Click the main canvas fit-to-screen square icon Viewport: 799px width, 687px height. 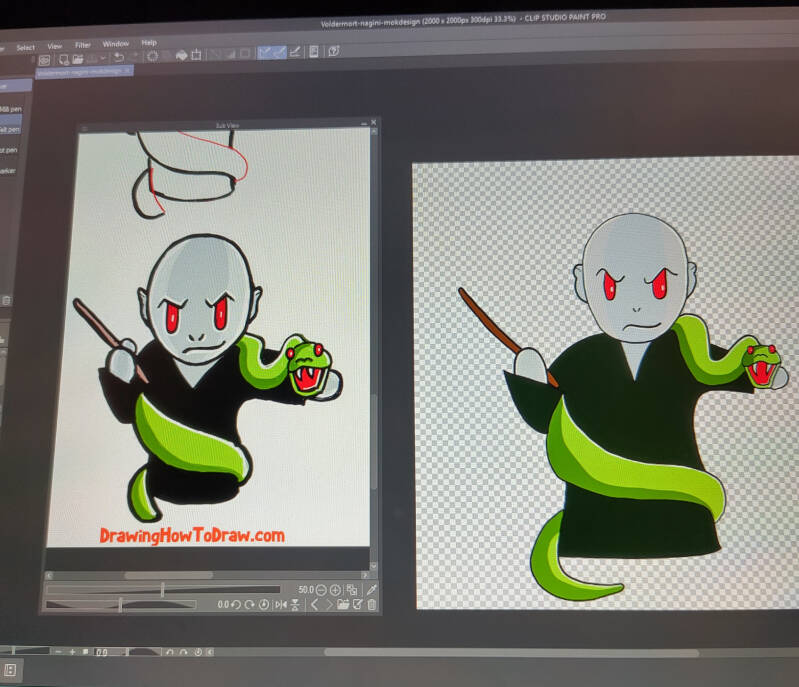(x=86, y=651)
